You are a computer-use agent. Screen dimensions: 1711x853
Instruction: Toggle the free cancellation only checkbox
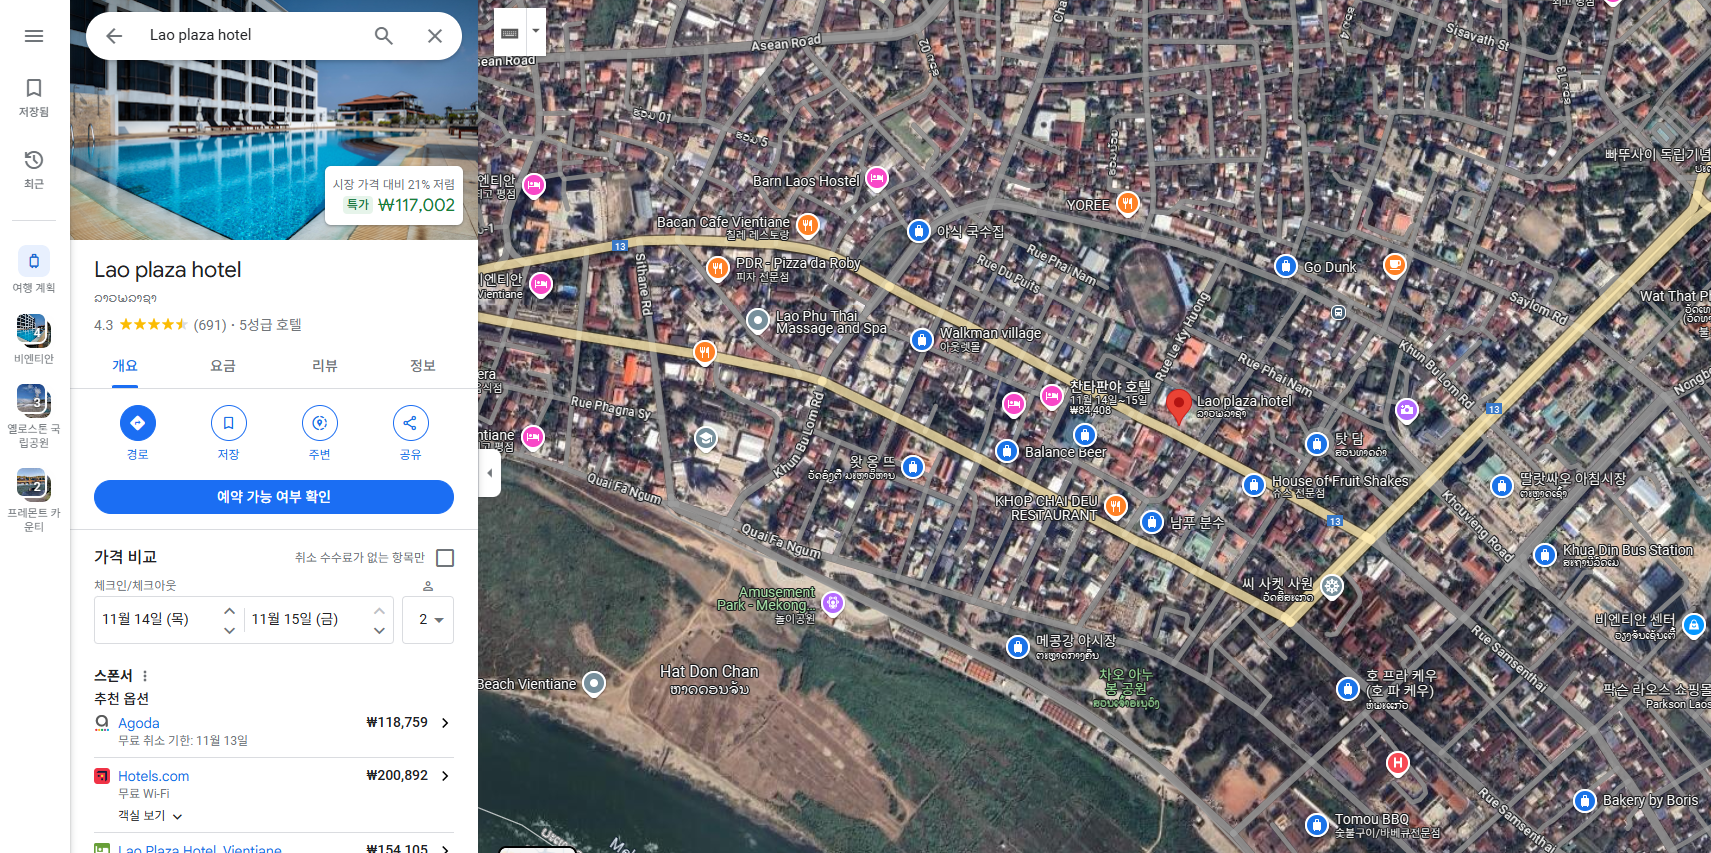[x=445, y=558]
